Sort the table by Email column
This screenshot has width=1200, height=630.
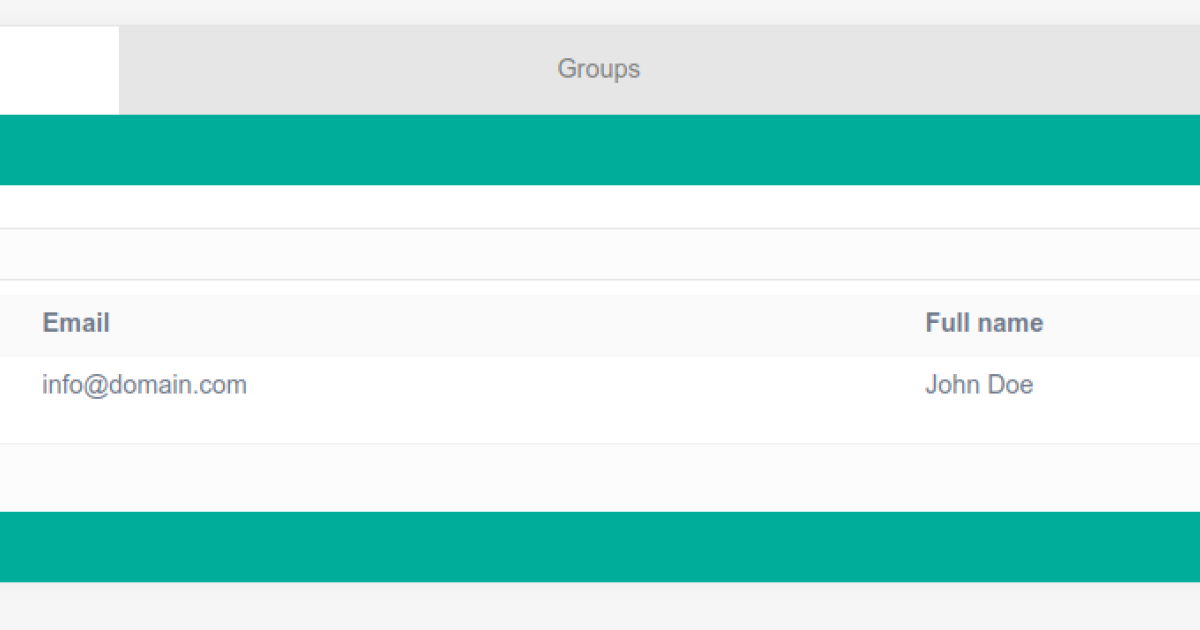pyautogui.click(x=76, y=323)
